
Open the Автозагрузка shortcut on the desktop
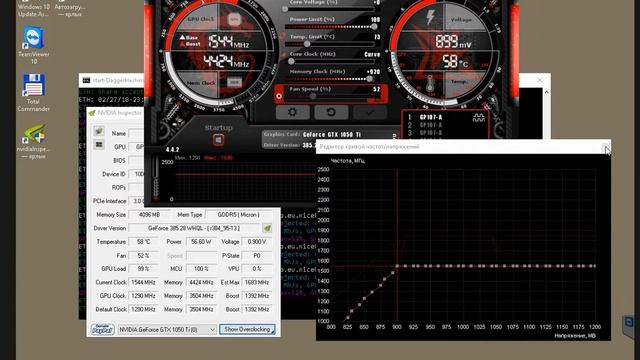click(70, 9)
